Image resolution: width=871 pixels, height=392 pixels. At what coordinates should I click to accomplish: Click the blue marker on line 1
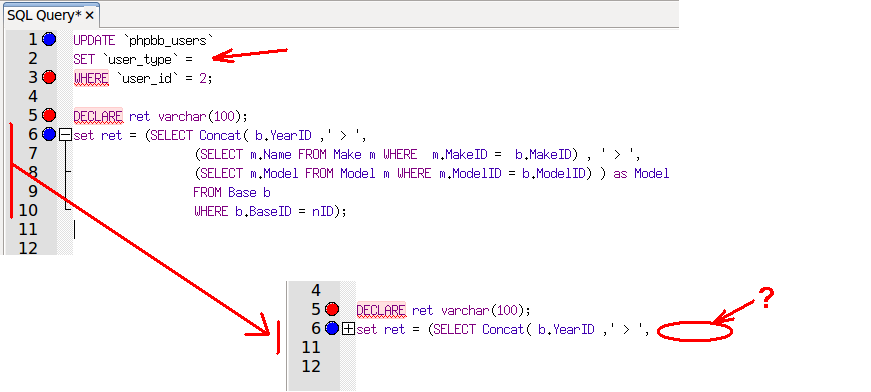[x=49, y=39]
